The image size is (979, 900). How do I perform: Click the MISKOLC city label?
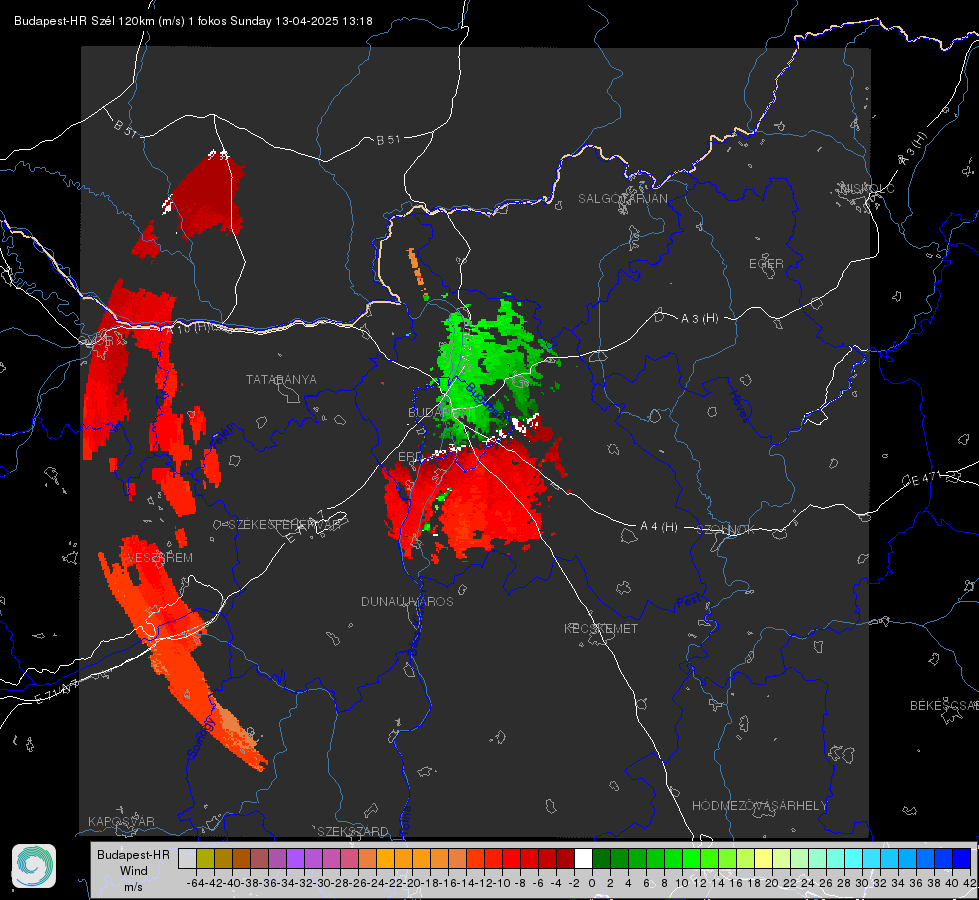tap(867, 188)
